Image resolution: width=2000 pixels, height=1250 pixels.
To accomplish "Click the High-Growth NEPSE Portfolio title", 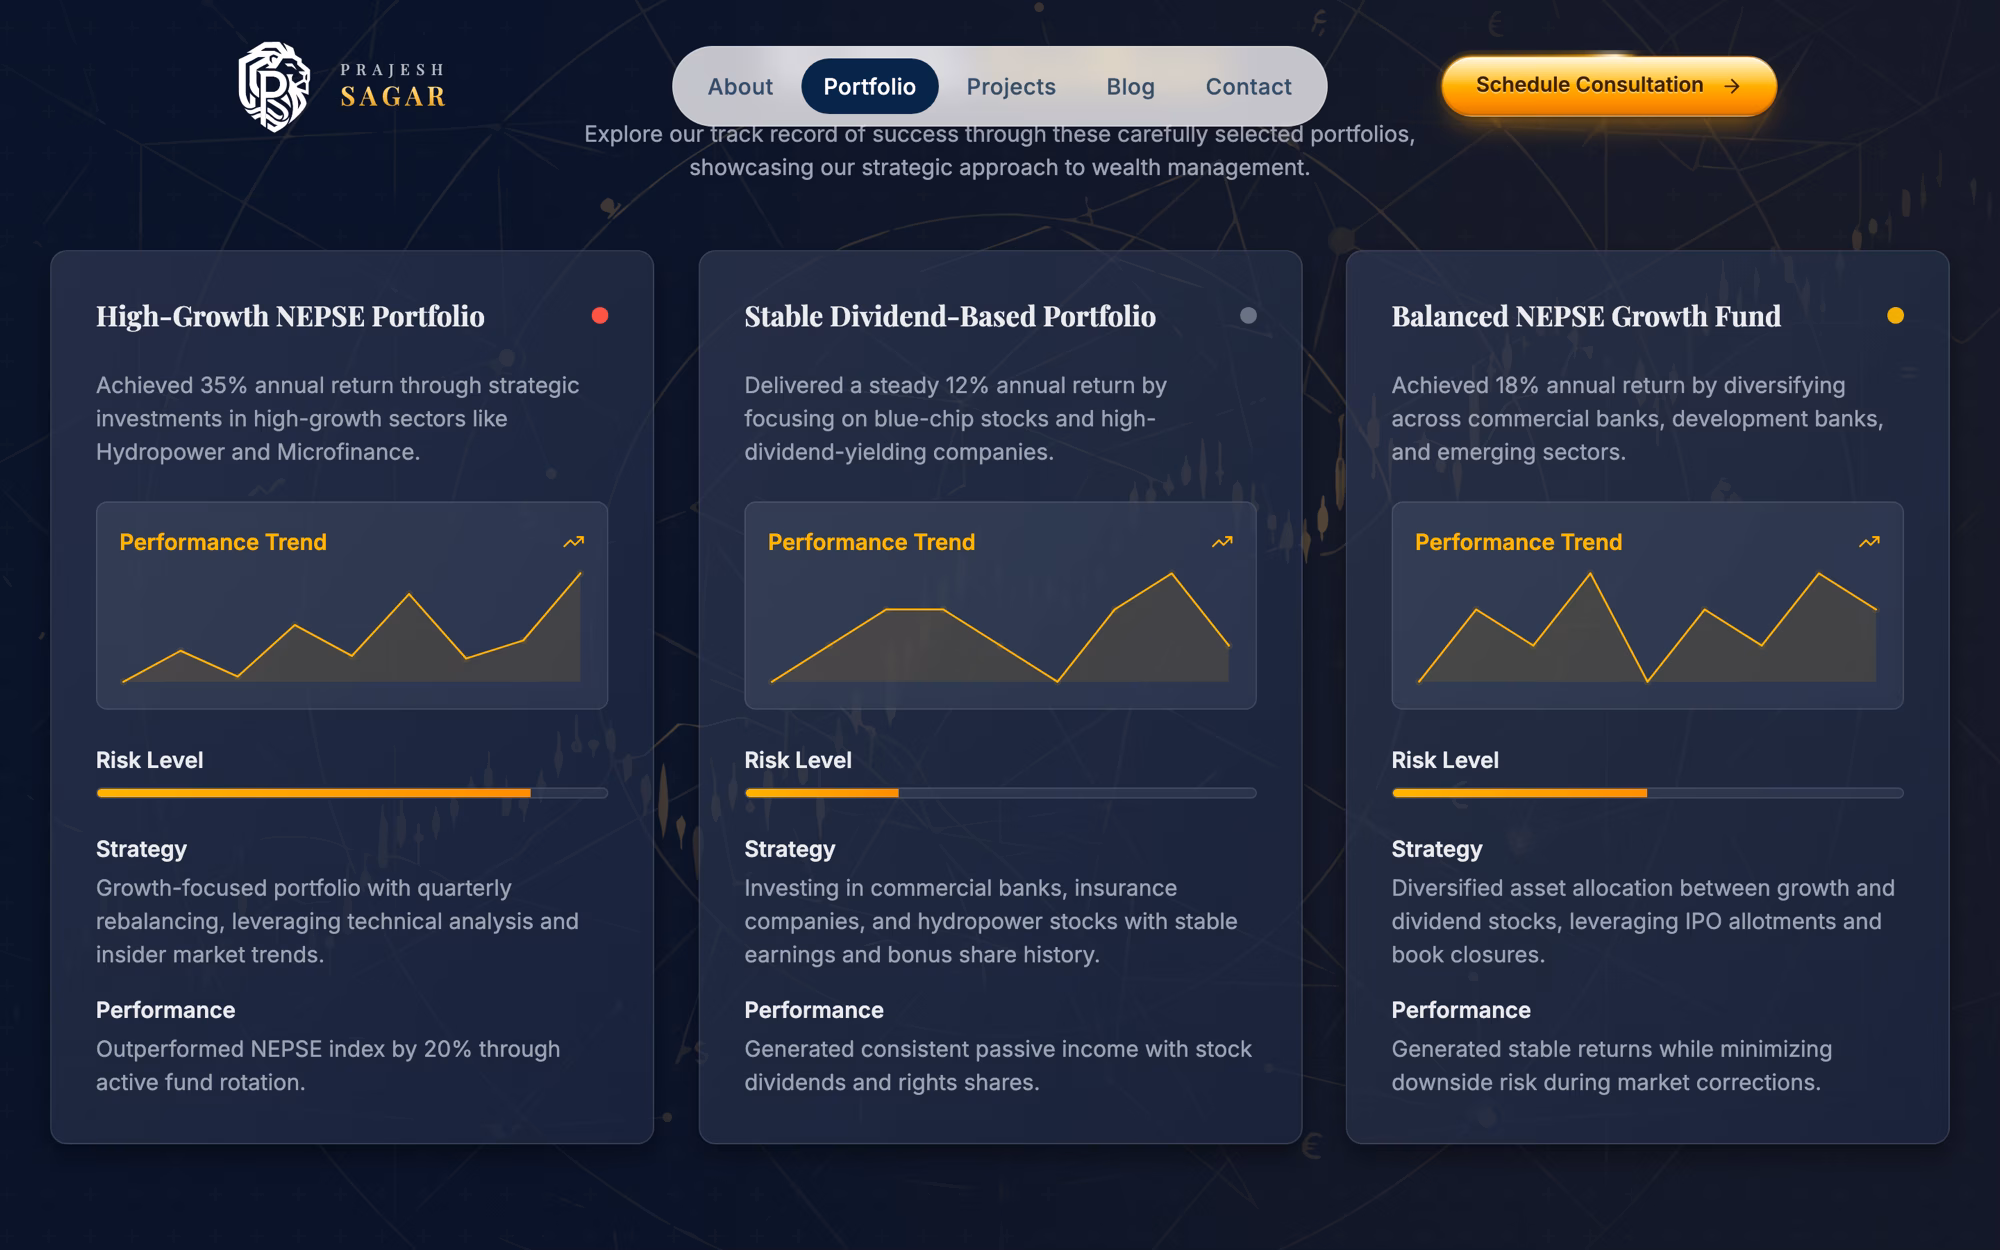I will (x=290, y=316).
